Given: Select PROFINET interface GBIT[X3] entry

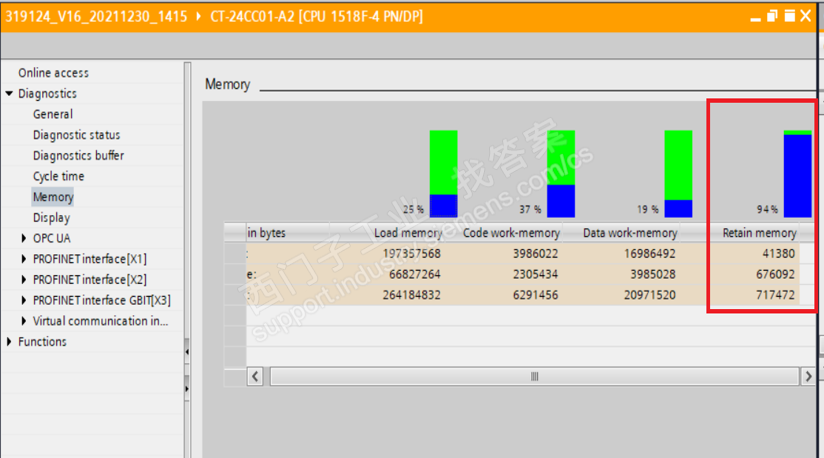Looking at the screenshot, I should coord(101,300).
